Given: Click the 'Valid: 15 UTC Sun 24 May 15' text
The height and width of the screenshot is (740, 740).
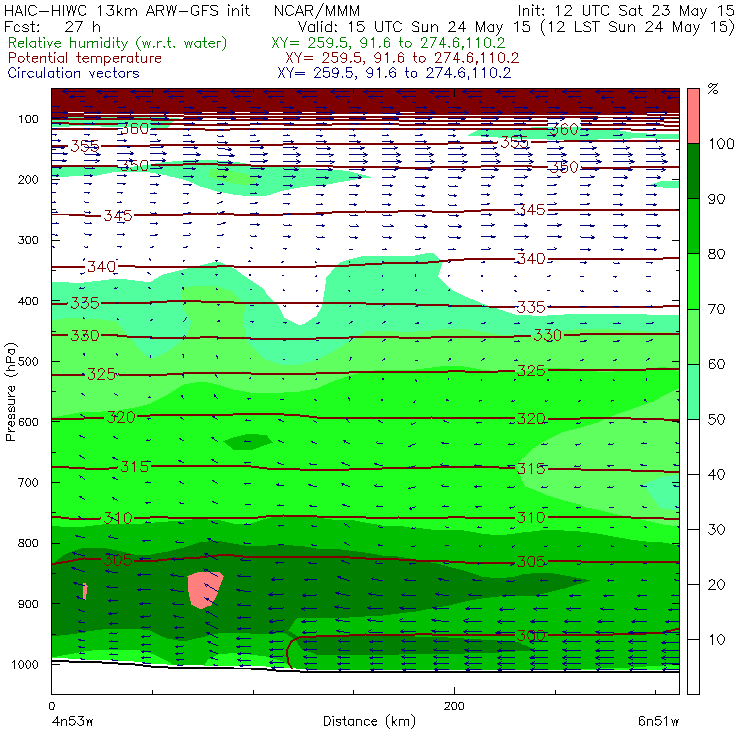Looking at the screenshot, I should click(x=416, y=26).
